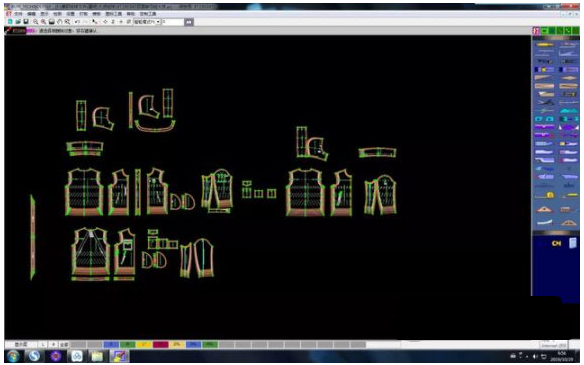The height and width of the screenshot is (365, 584).
Task: Open the blue S browser taskbar icon
Action: 35,356
